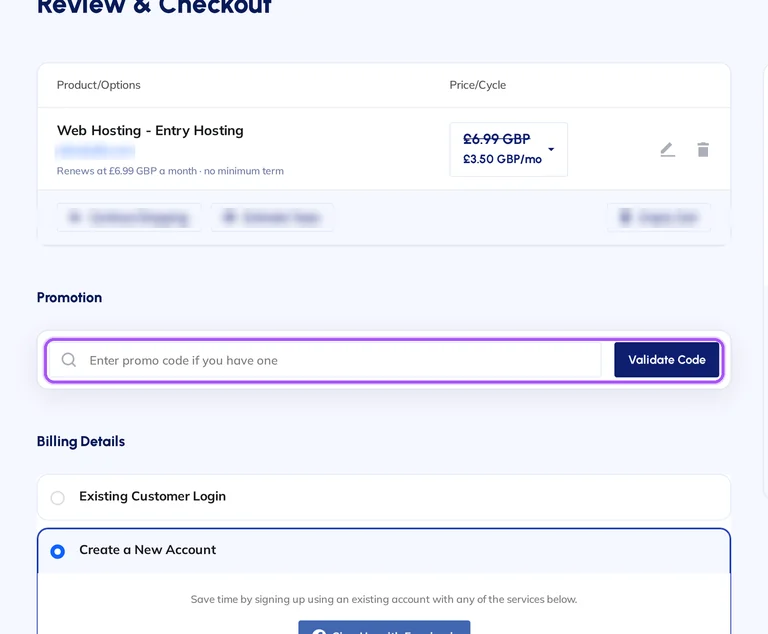Delete Web Hosting item with trash icon
The image size is (768, 634).
(x=703, y=149)
